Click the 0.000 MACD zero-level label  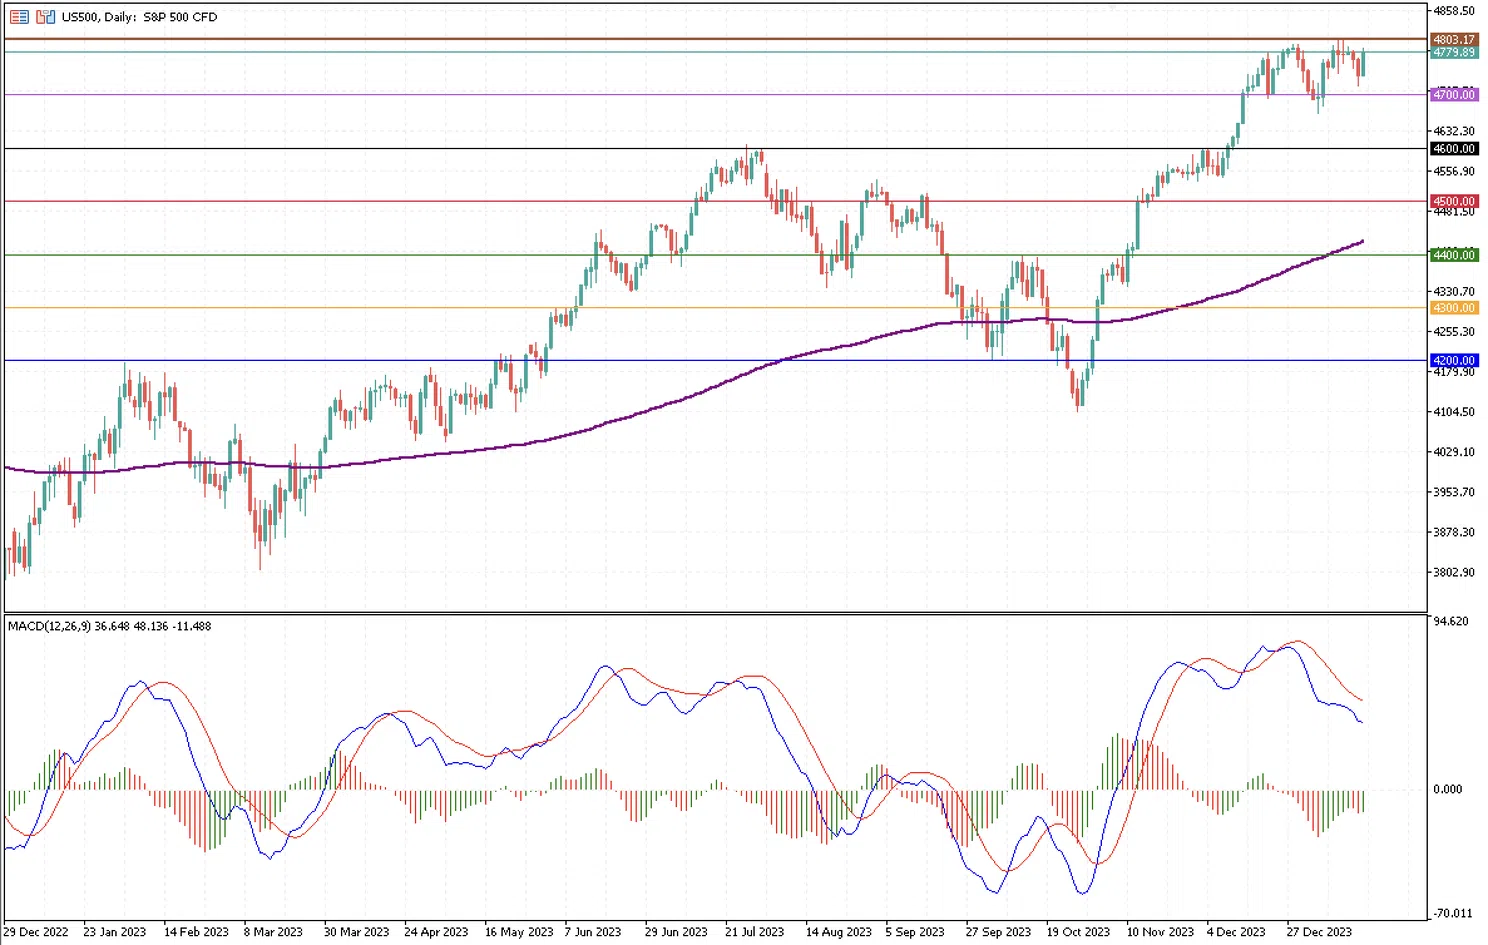[x=1447, y=789]
